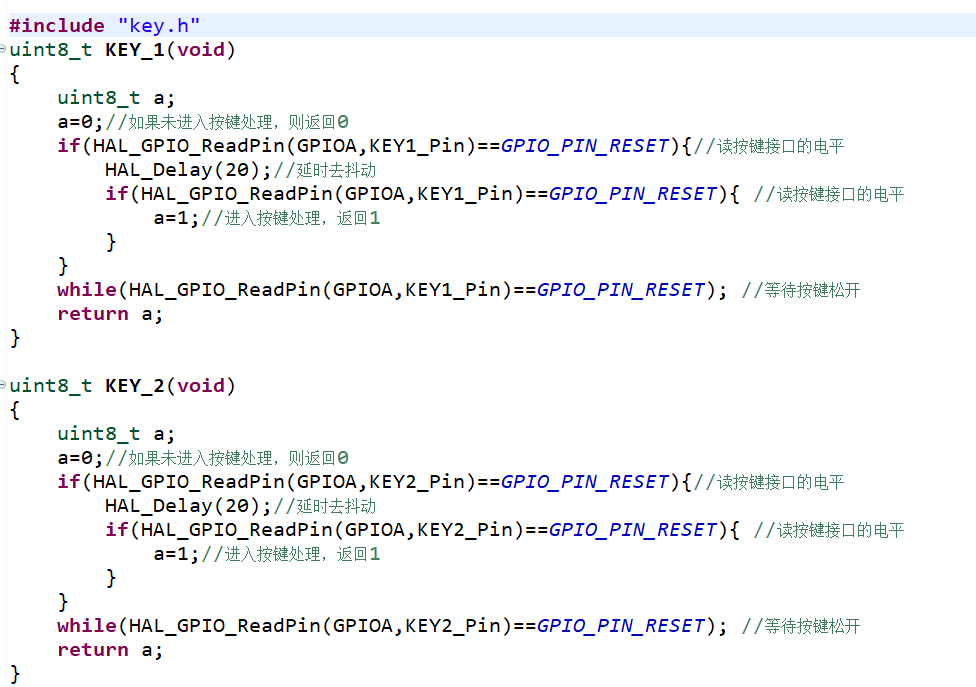Screen dimensions: 976x687
Task: Click the while loop line reading KEY1_Pin
Action: tap(392, 290)
